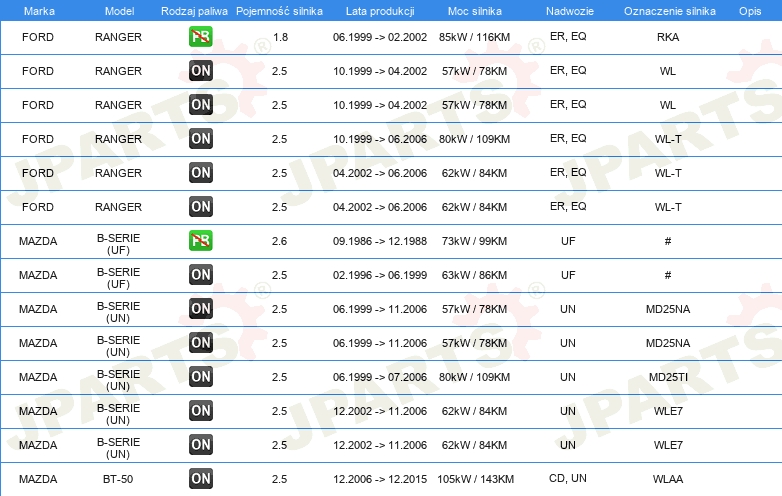Select the ER, EQ cell in the RKA row
The width and height of the screenshot is (782, 496).
pyautogui.click(x=568, y=36)
